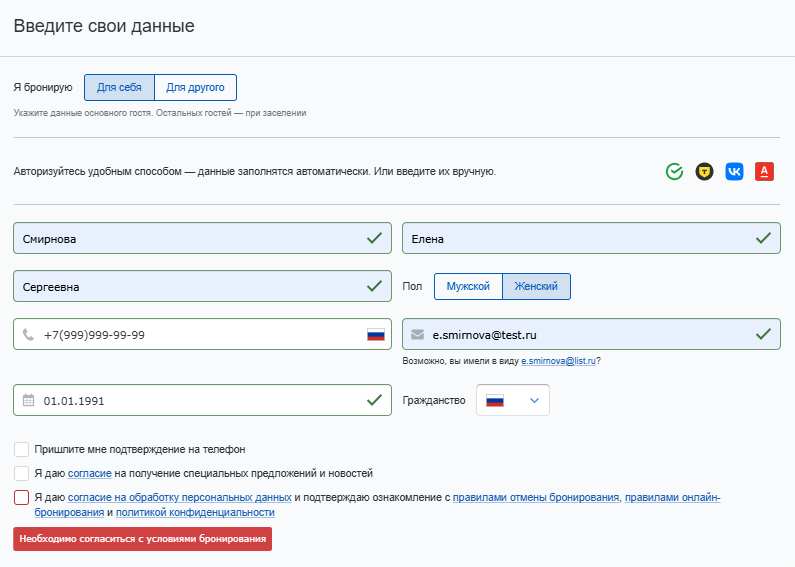
Task: Click the Russian flag in the phone field
Action: pos(376,335)
